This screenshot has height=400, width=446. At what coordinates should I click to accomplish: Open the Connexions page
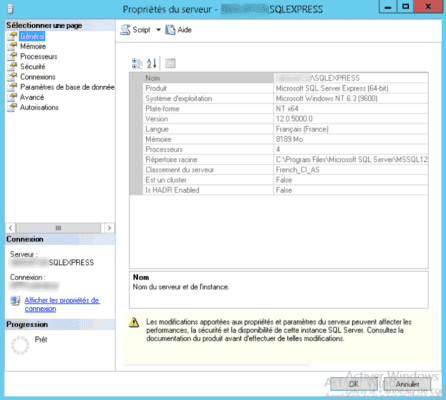(38, 77)
